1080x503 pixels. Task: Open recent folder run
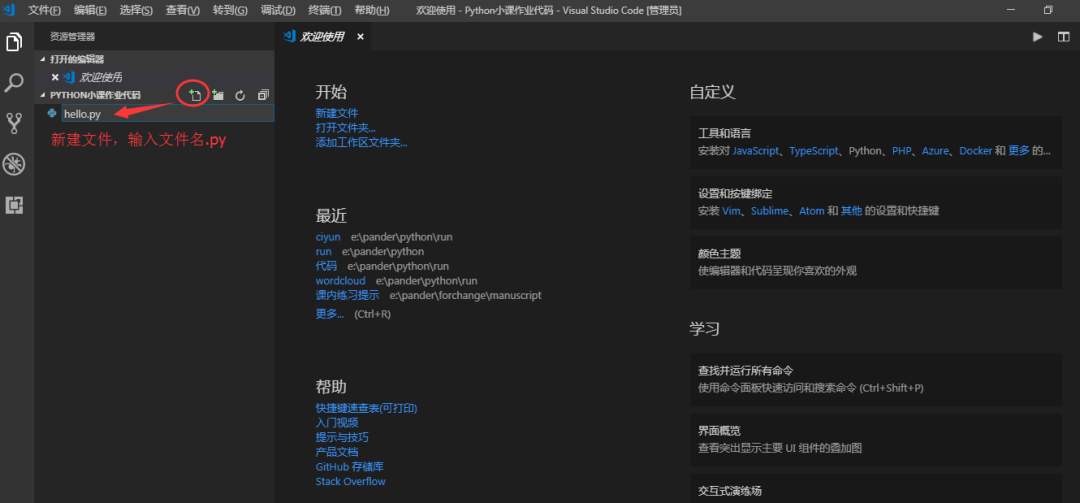coord(323,252)
